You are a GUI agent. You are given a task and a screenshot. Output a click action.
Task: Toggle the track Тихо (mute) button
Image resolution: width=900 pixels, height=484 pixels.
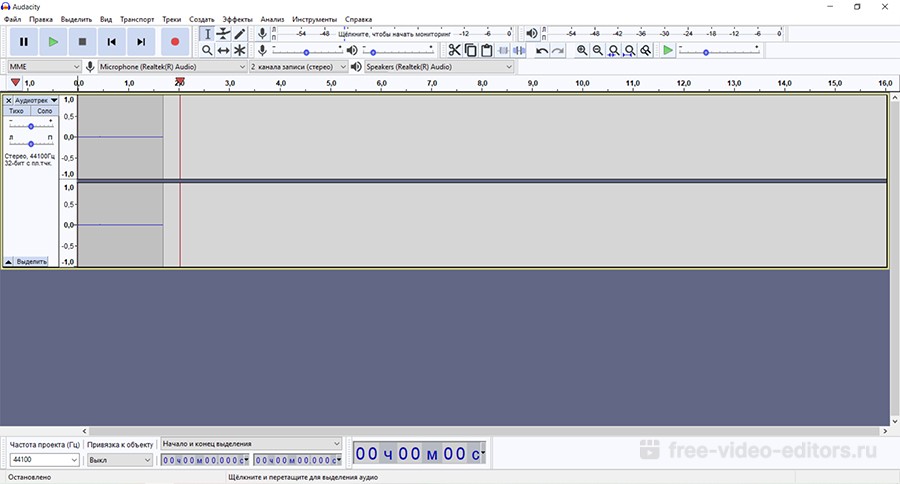point(17,111)
